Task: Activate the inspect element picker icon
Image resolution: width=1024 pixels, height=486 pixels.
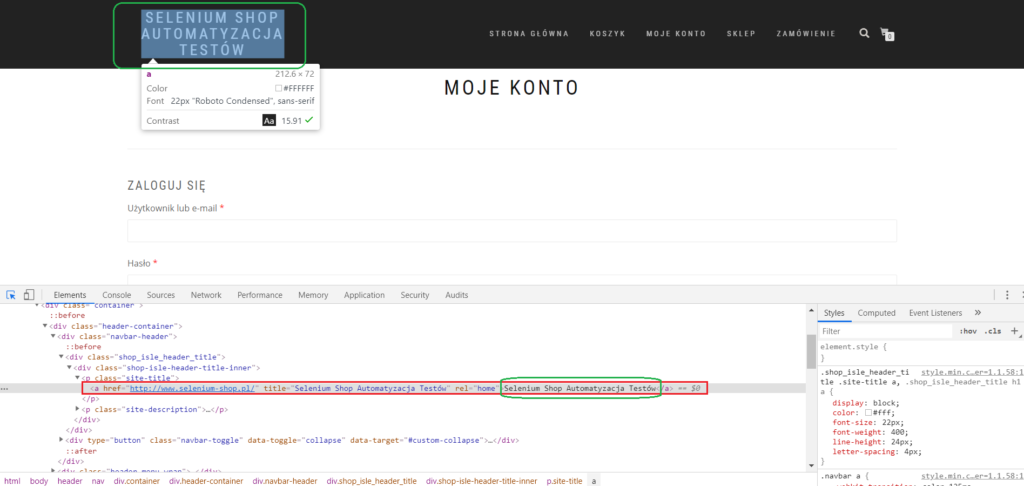Action: (11, 295)
